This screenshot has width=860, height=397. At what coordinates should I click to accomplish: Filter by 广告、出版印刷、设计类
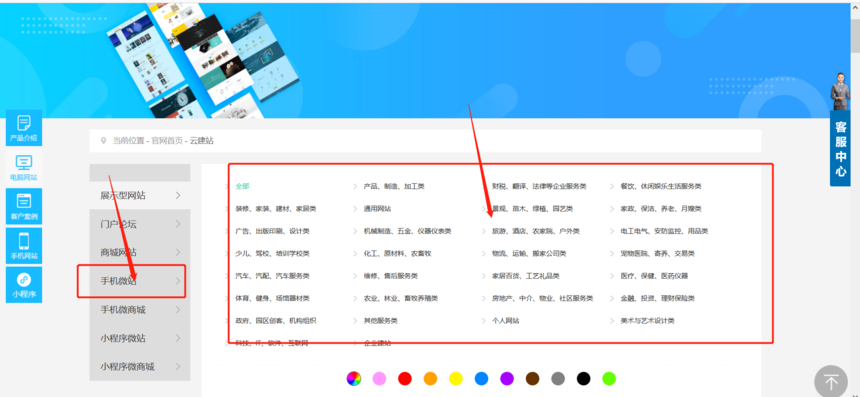pyautogui.click(x=273, y=231)
